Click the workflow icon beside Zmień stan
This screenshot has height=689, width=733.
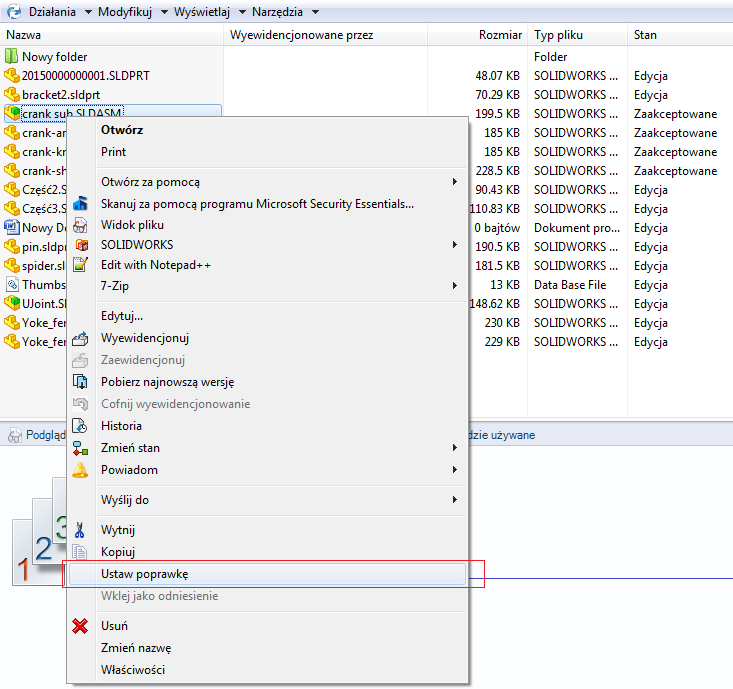[81, 448]
